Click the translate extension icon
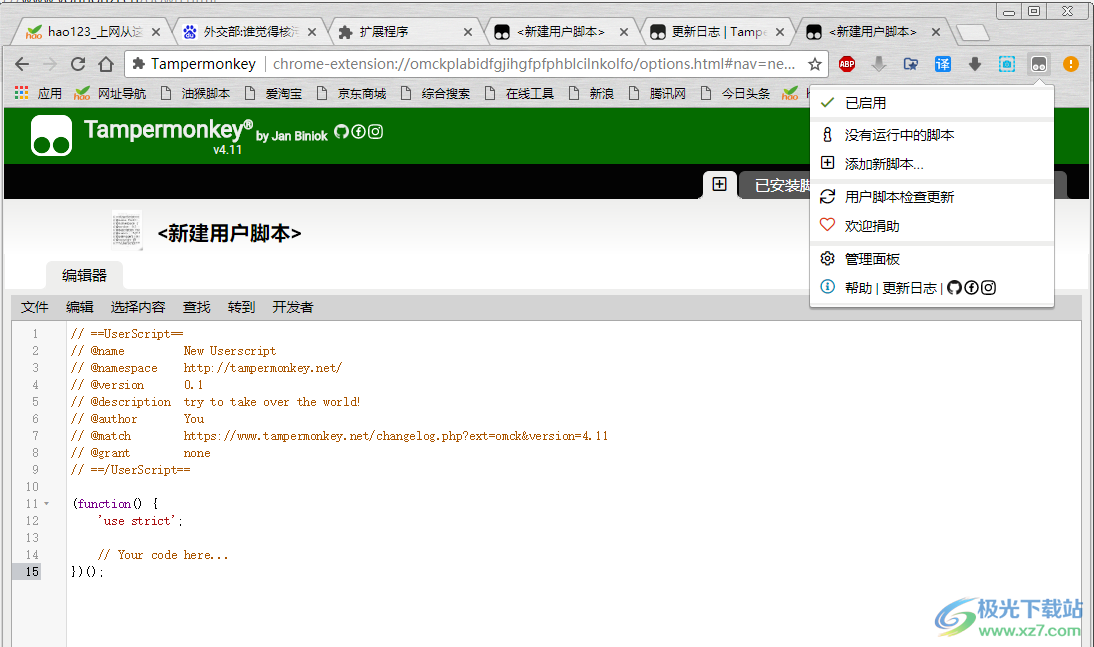 tap(943, 64)
